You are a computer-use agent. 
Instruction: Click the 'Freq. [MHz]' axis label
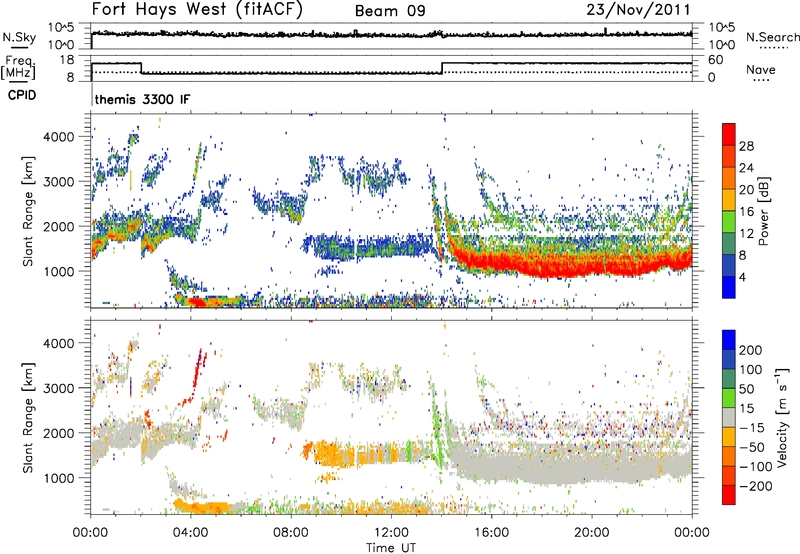[x=19, y=68]
